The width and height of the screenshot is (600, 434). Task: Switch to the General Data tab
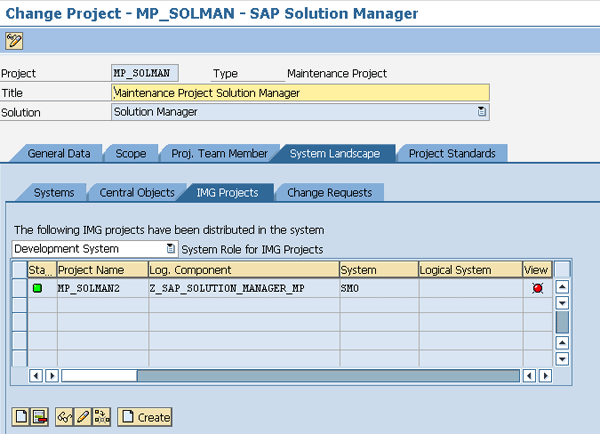(58, 153)
